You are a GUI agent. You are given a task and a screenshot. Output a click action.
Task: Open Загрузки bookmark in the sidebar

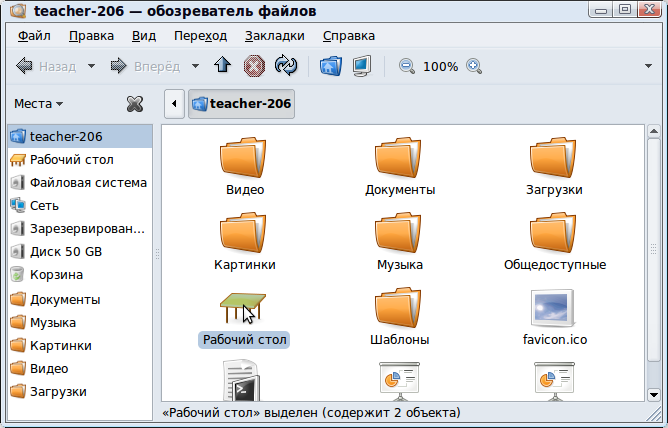coord(80,391)
